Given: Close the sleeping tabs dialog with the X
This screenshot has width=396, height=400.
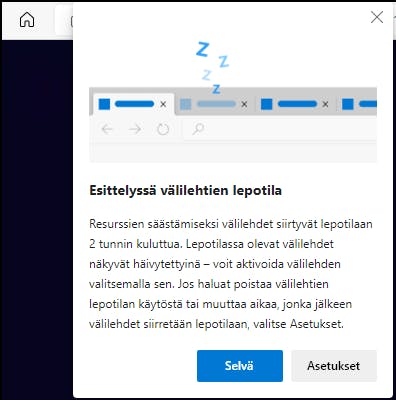Looking at the screenshot, I should (377, 17).
